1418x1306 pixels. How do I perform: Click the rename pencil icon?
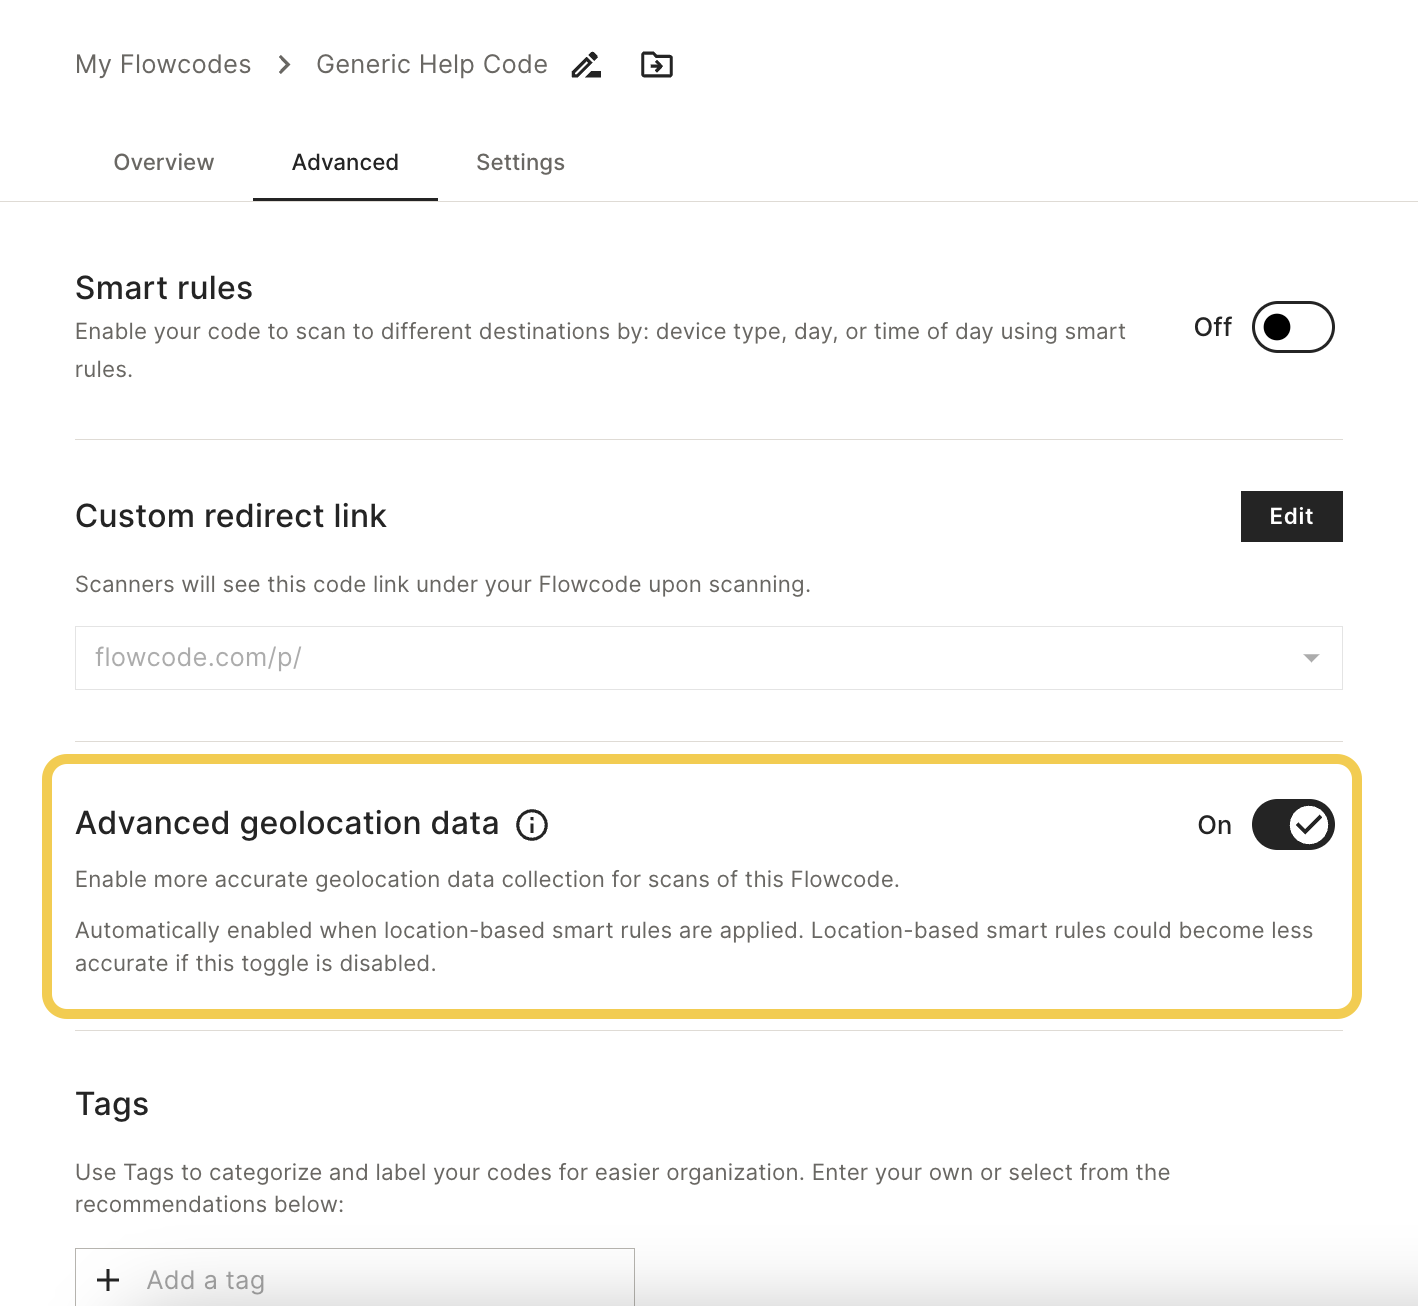[586, 65]
